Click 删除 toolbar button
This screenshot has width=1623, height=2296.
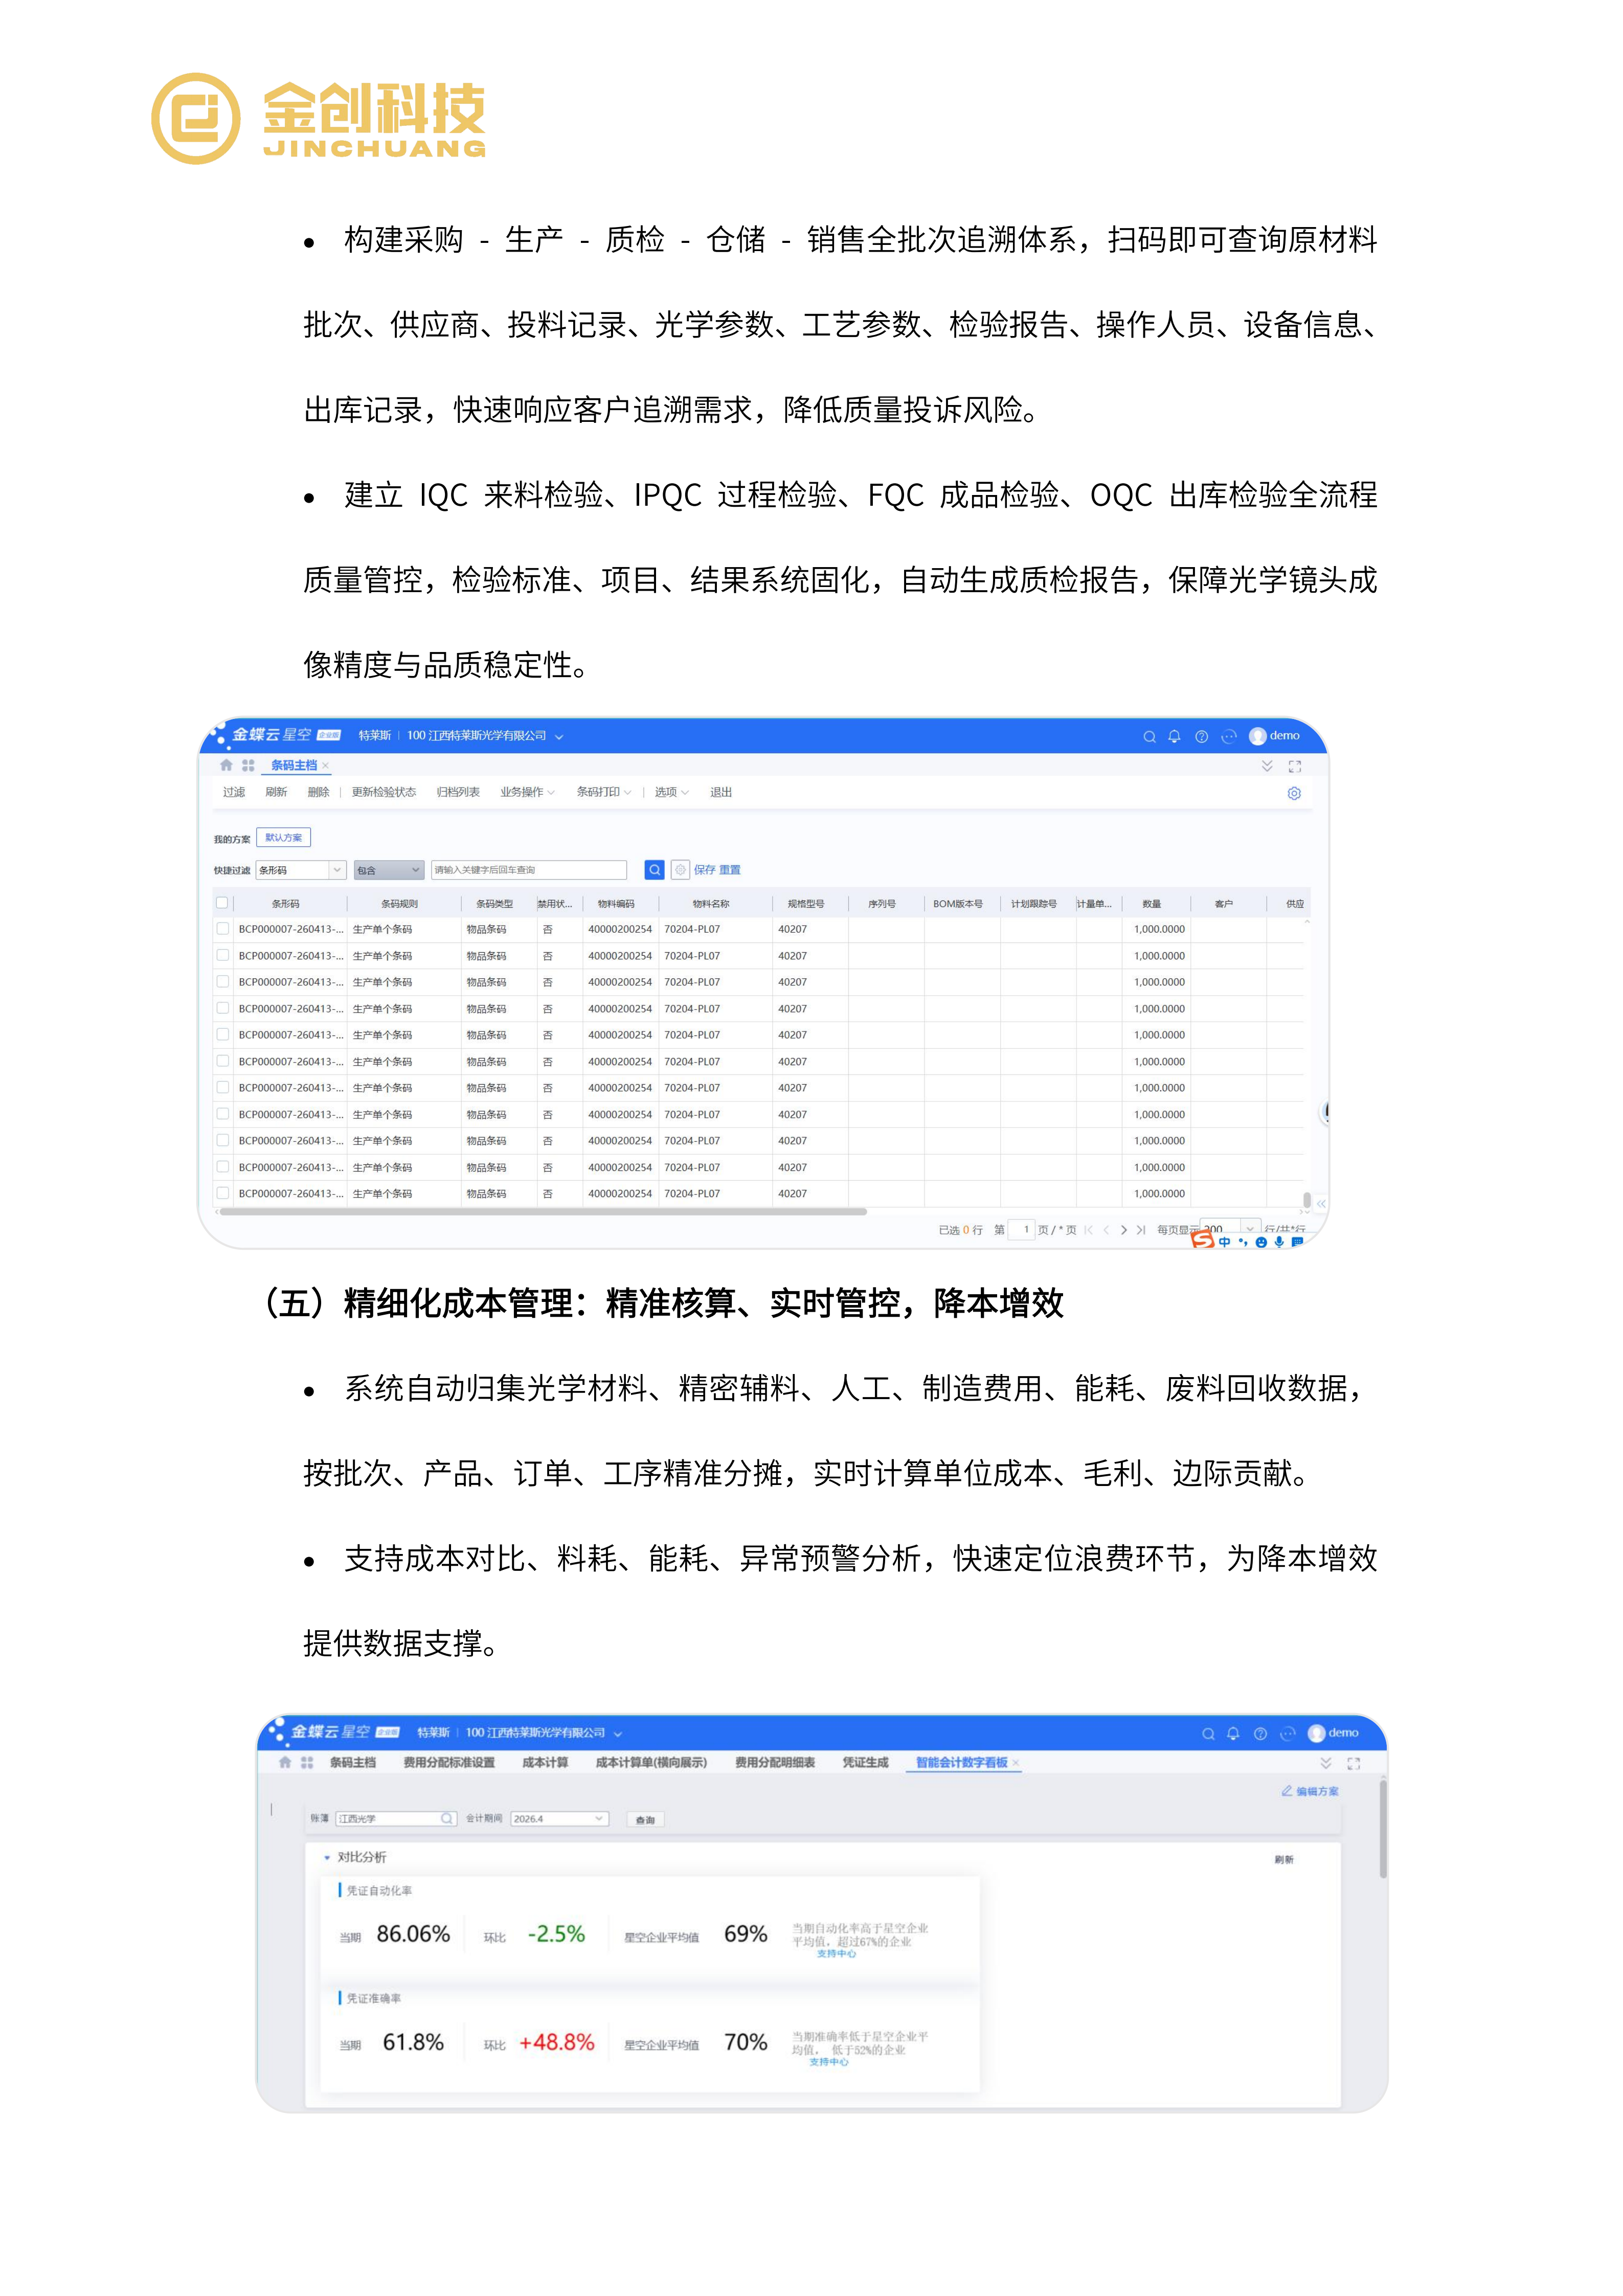tap(318, 792)
